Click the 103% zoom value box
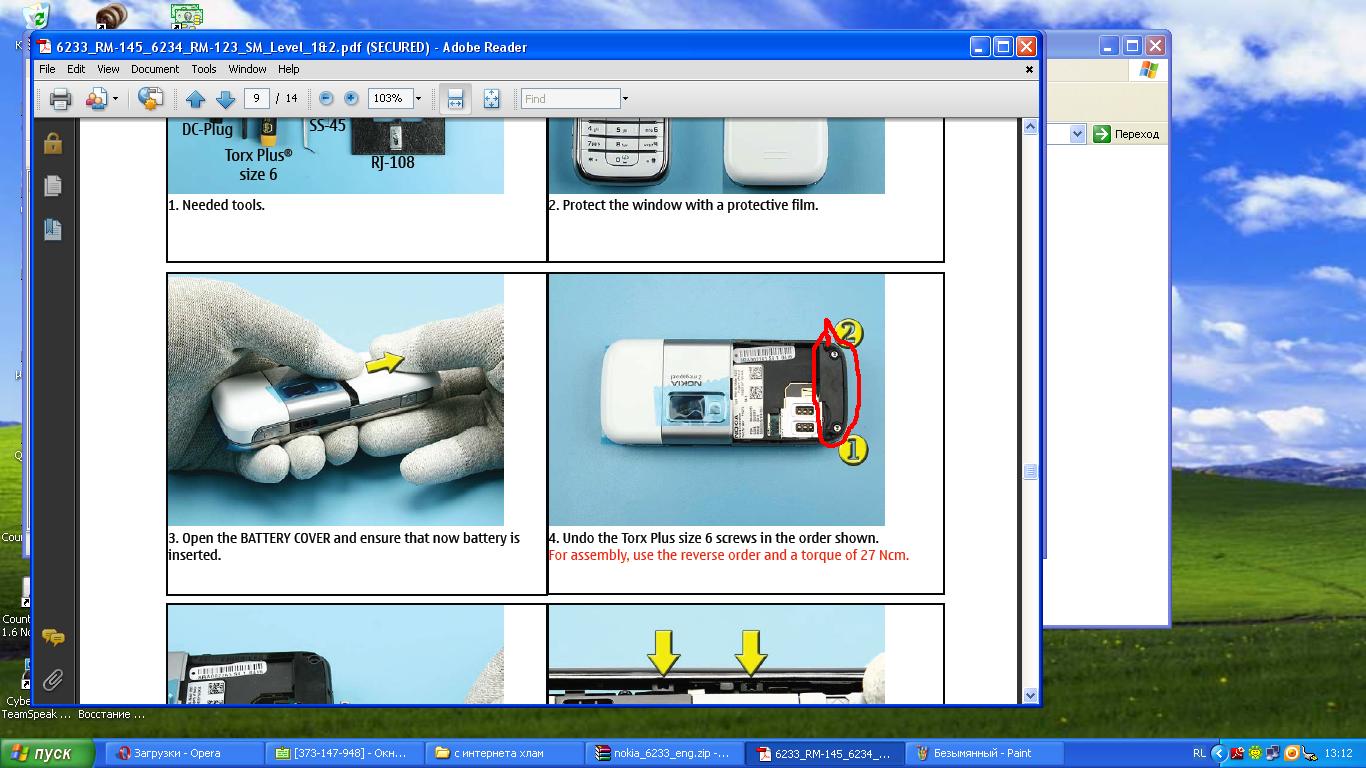Image resolution: width=1366 pixels, height=768 pixels. tap(389, 98)
